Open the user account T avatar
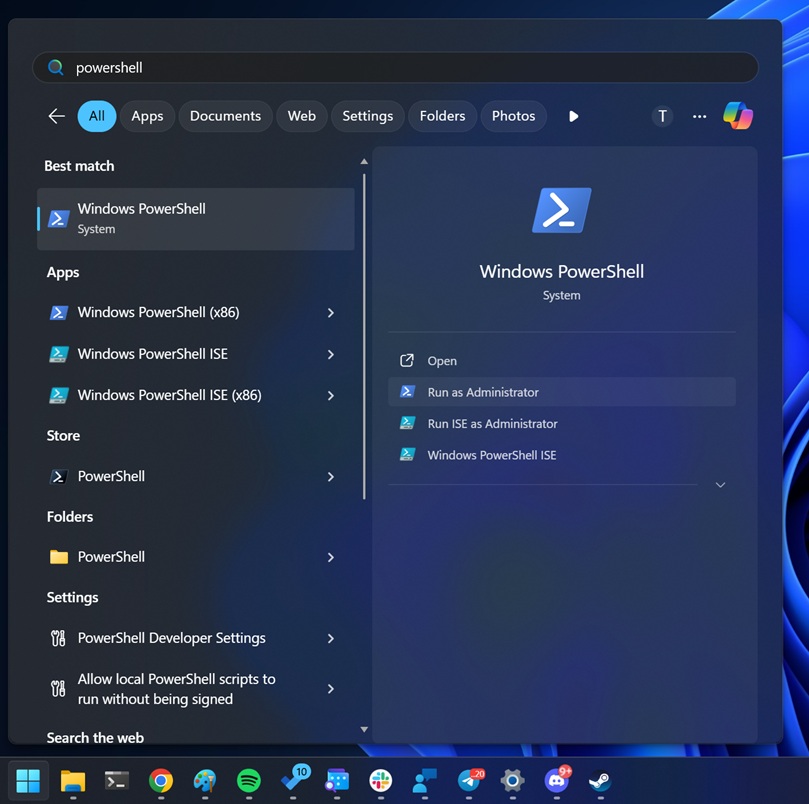This screenshot has height=804, width=809. [x=662, y=116]
